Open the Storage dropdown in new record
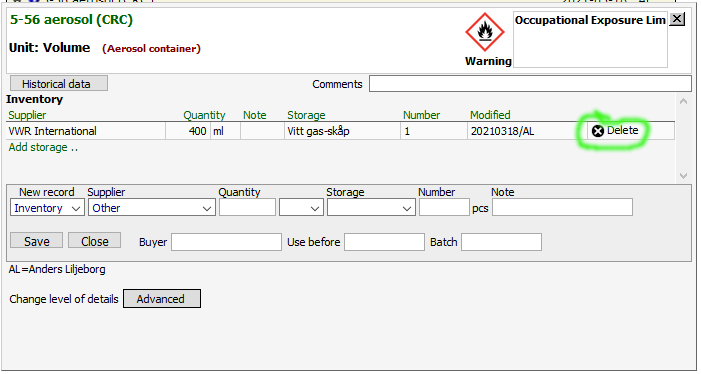 click(x=371, y=208)
